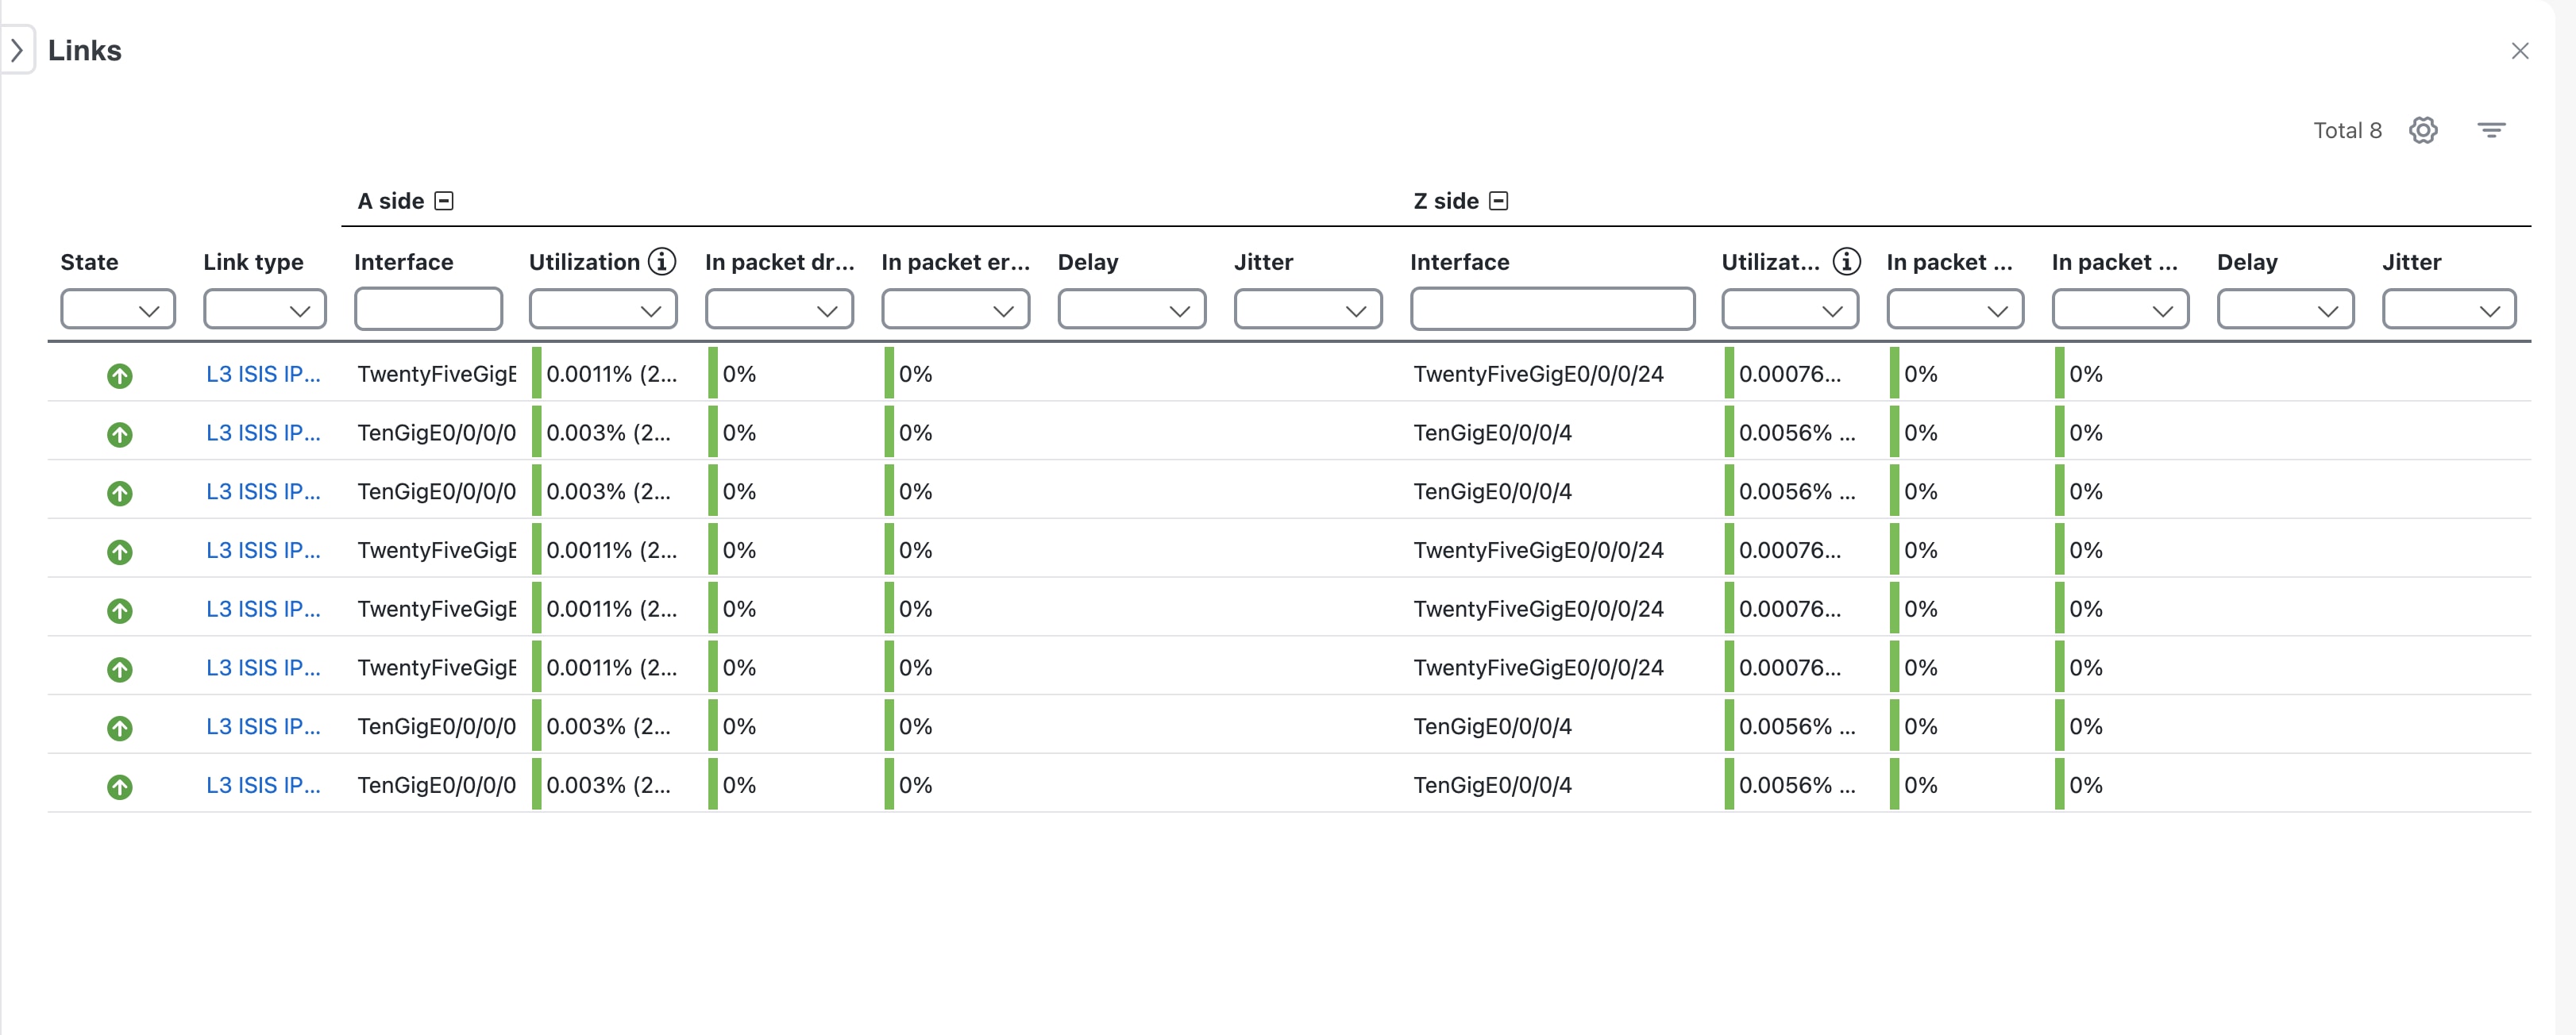The height and width of the screenshot is (1035, 2576).
Task: Click the up-state icon in fifth row
Action: pyautogui.click(x=120, y=611)
